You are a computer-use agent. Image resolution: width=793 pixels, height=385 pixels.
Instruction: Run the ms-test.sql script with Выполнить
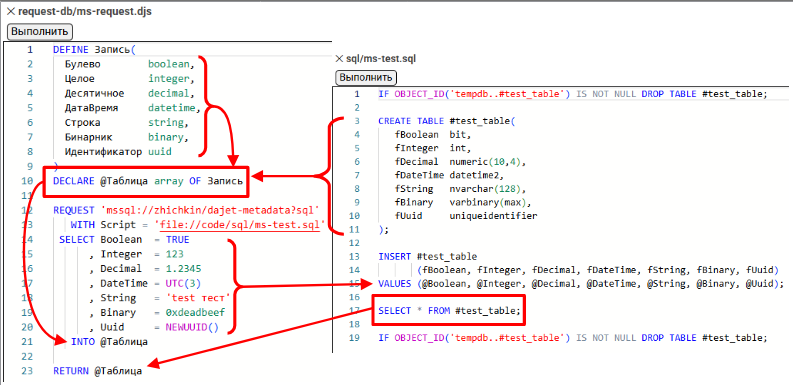[366, 78]
